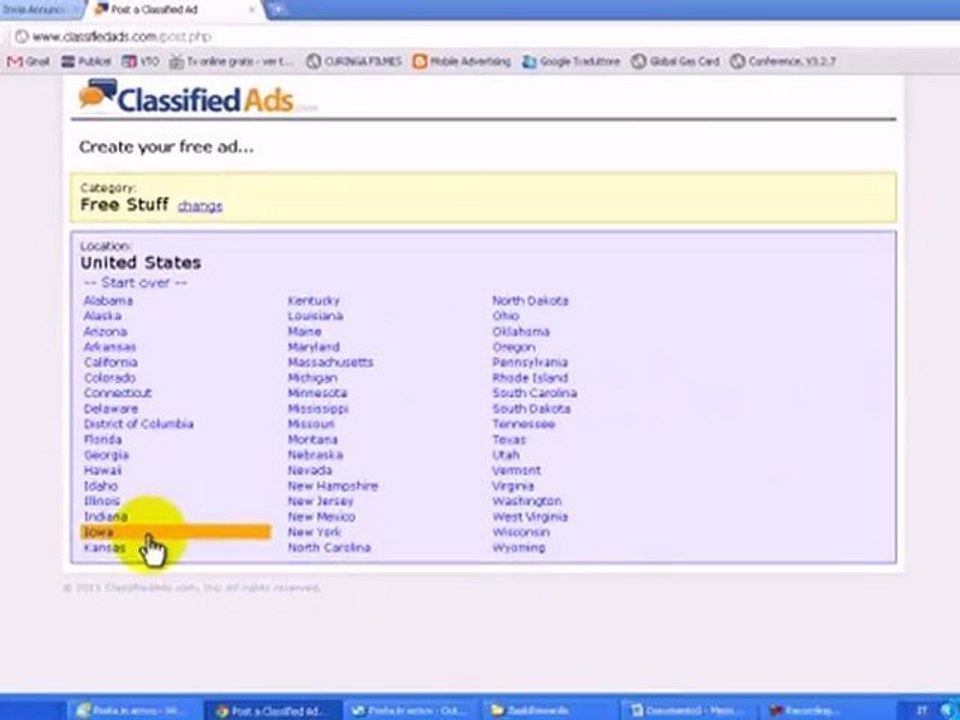The height and width of the screenshot is (720, 960).
Task: Choose Wyoming from the state list
Action: [x=519, y=547]
